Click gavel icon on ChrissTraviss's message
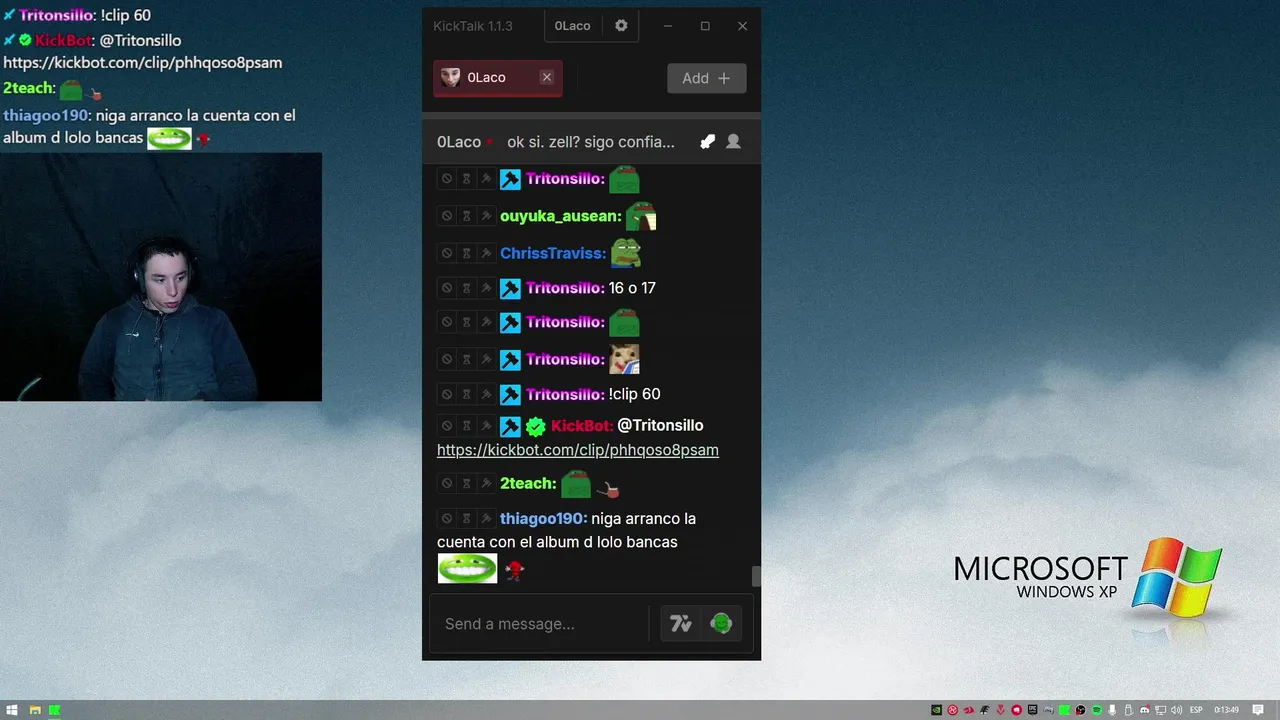 pos(486,253)
